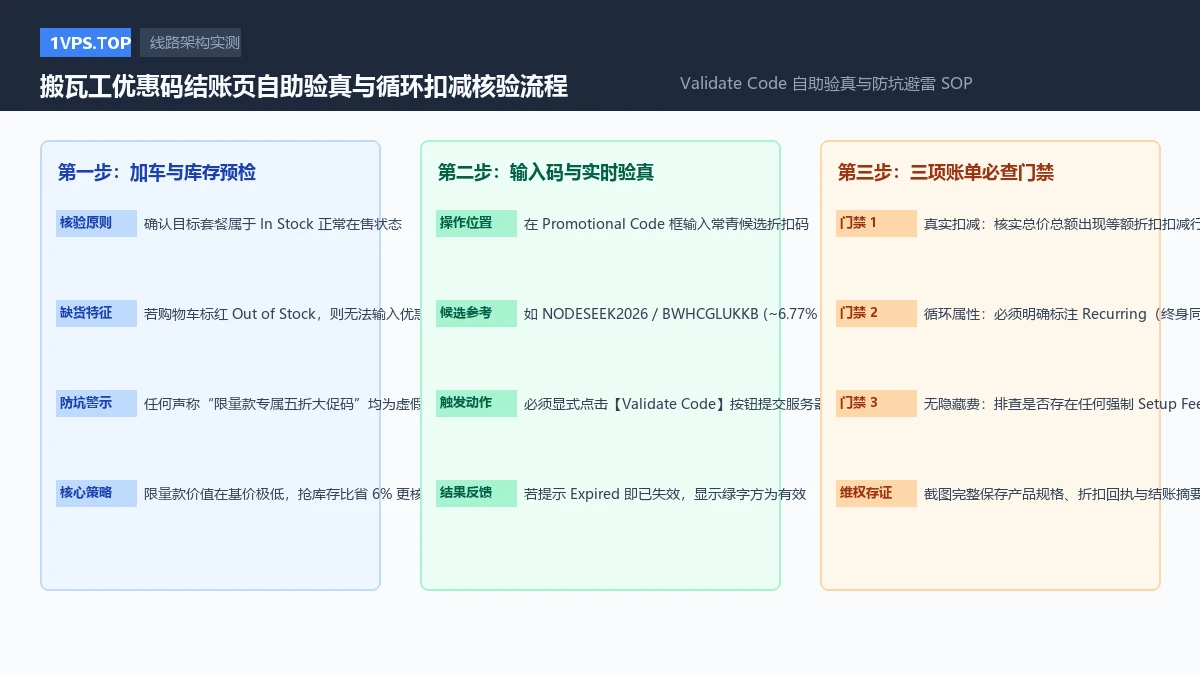
Task: Click text 若提示 Expired 即已失效
Action: (x=665, y=494)
